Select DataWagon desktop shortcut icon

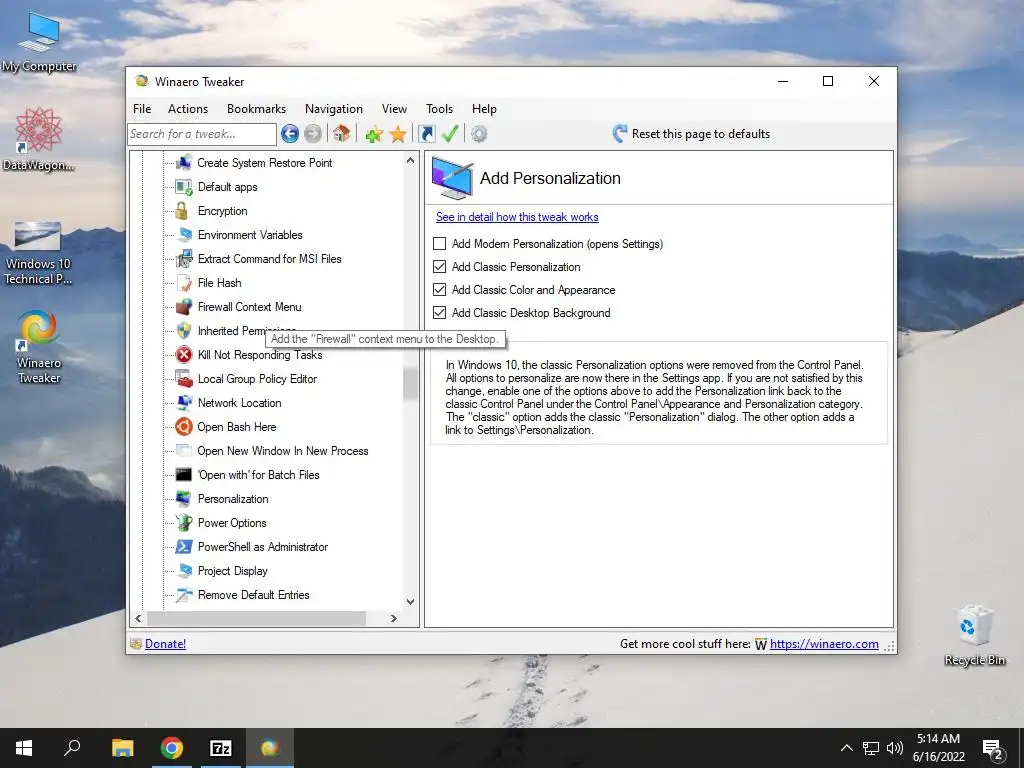(39, 140)
